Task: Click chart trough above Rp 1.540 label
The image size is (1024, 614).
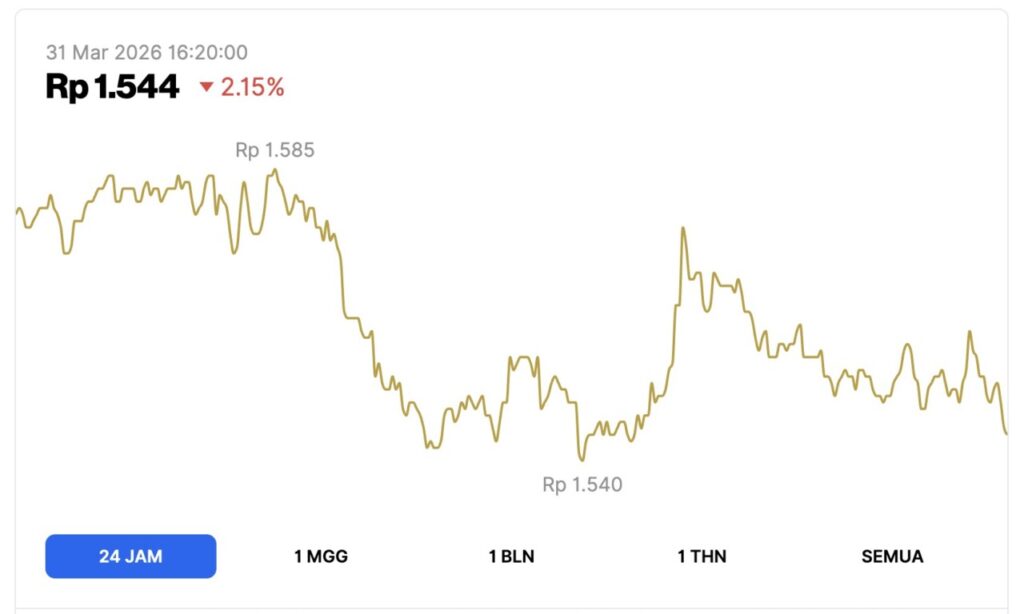Action: coord(580,459)
